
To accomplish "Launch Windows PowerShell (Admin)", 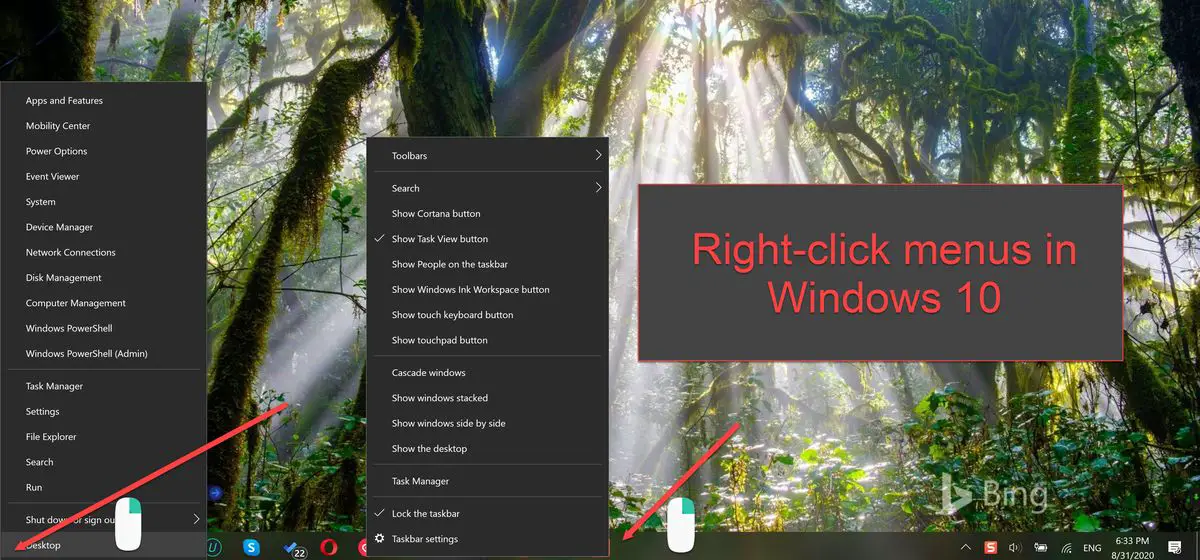I will tap(103, 353).
